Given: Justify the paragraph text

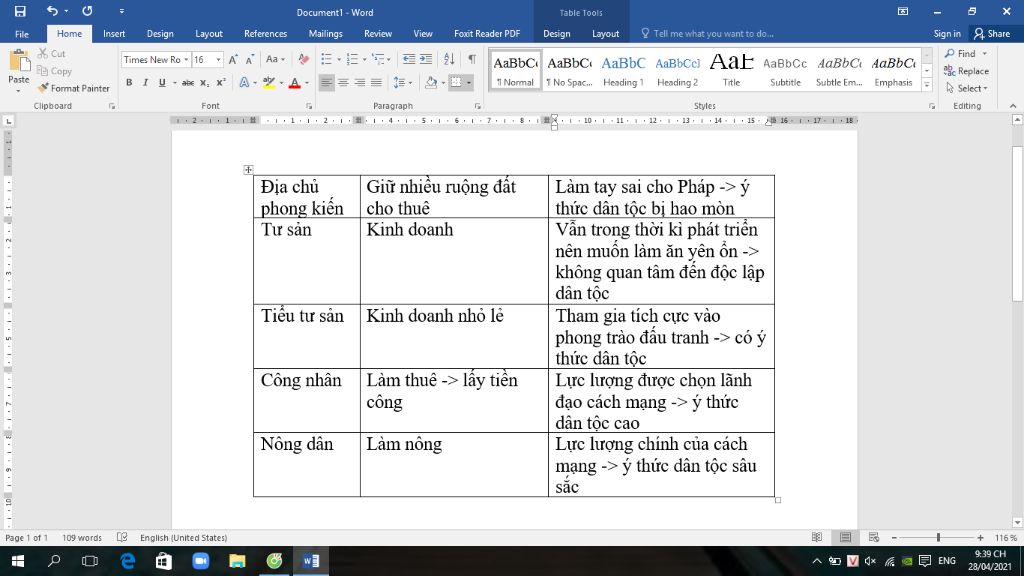Looking at the screenshot, I should coord(376,83).
